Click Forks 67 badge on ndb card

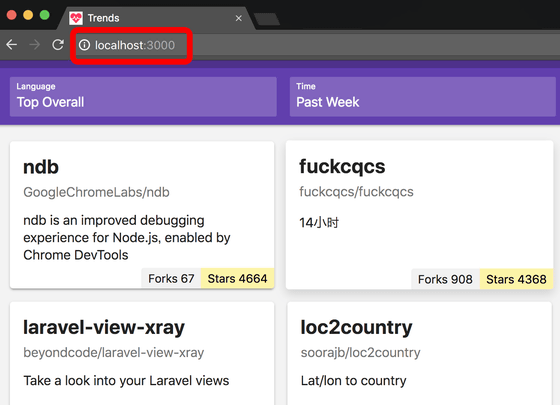(x=171, y=278)
